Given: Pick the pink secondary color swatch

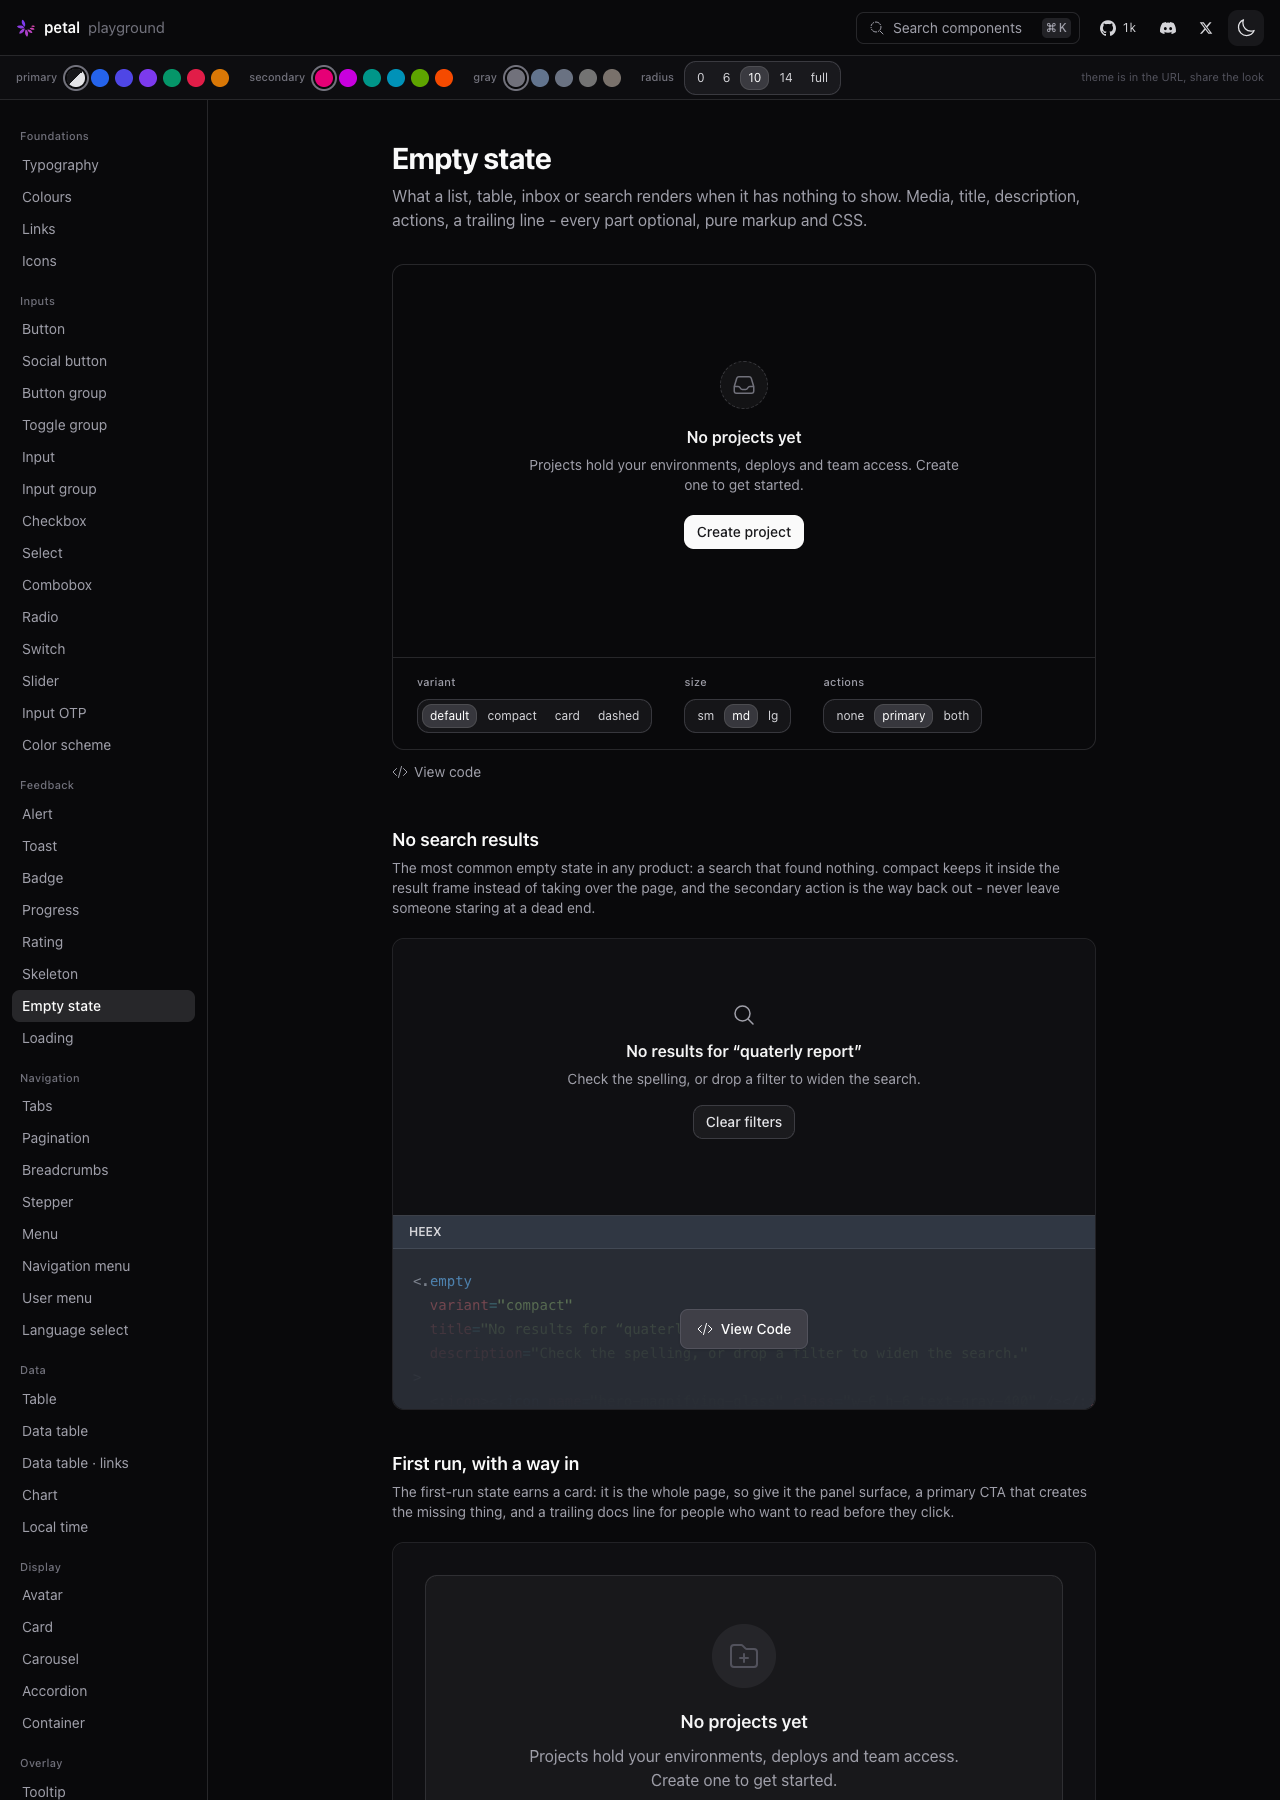Looking at the screenshot, I should pos(324,78).
